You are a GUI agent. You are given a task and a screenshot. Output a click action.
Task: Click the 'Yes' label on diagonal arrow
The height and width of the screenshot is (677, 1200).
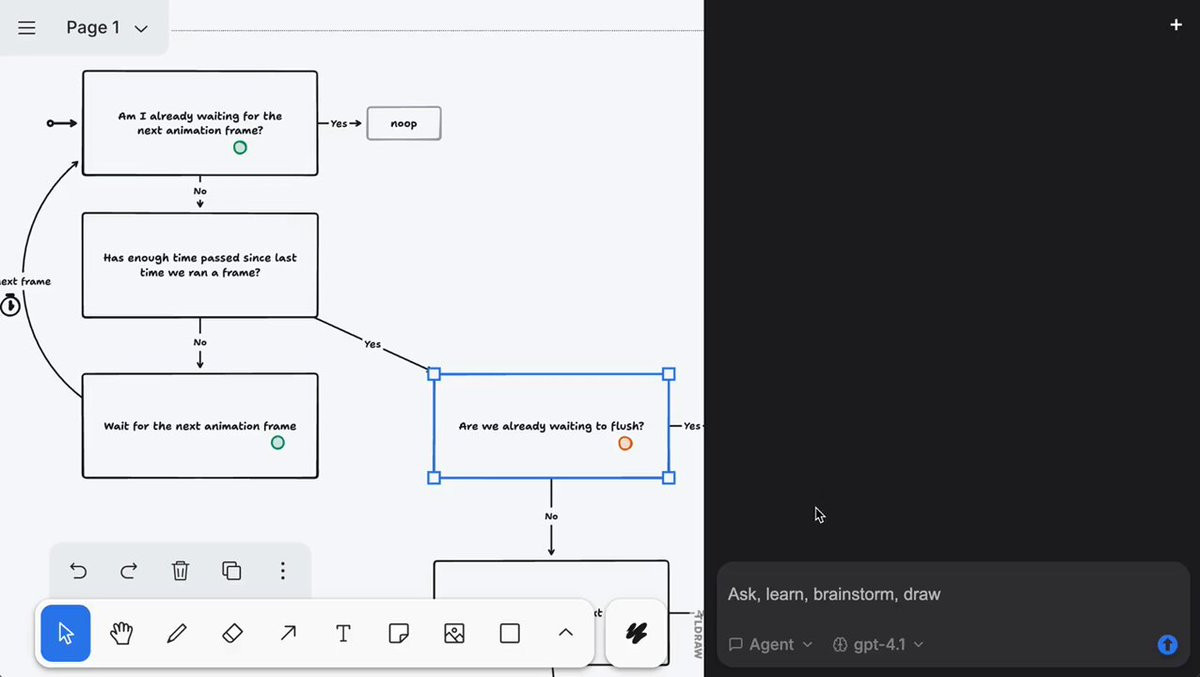[372, 344]
